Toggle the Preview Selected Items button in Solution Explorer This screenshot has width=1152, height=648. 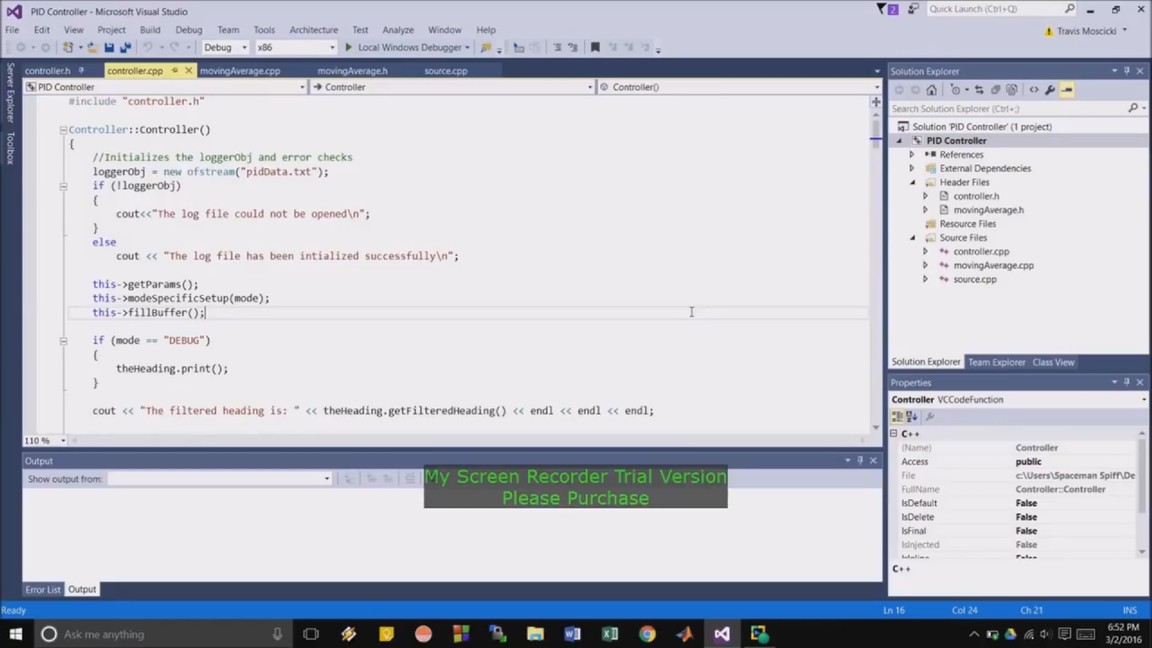(x=1067, y=90)
